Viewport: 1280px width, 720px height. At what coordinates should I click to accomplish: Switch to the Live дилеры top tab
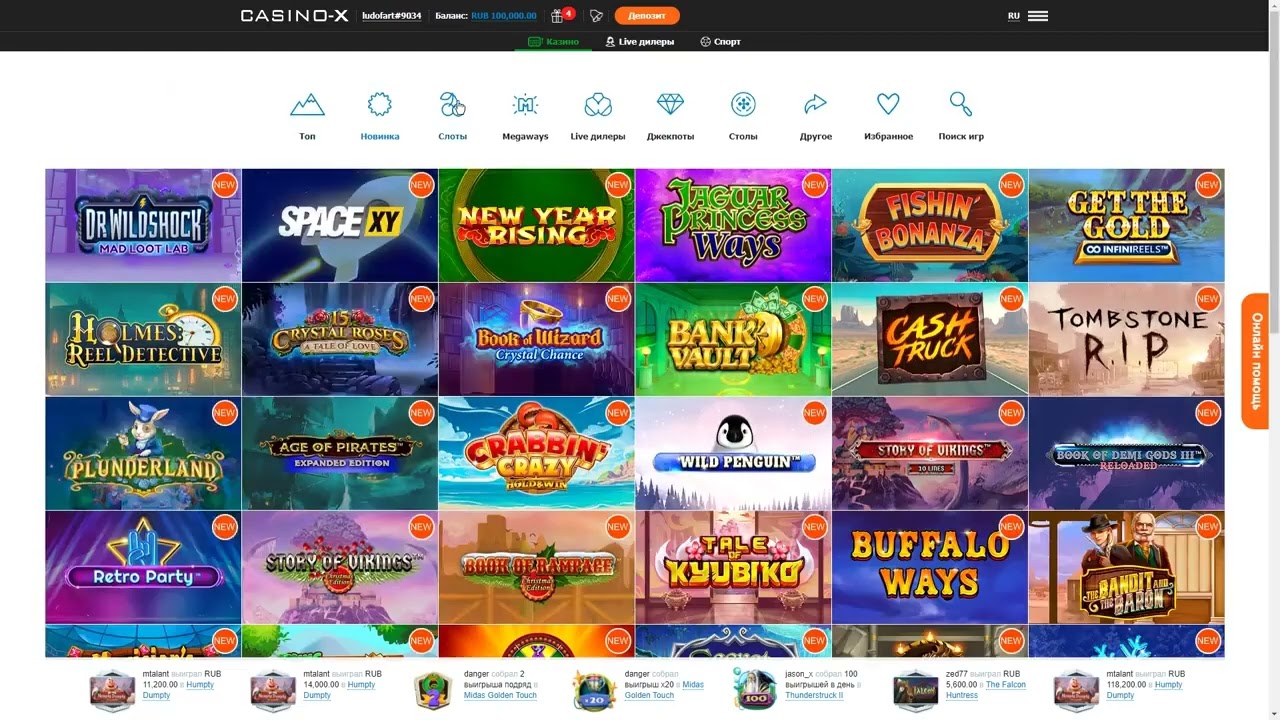640,42
